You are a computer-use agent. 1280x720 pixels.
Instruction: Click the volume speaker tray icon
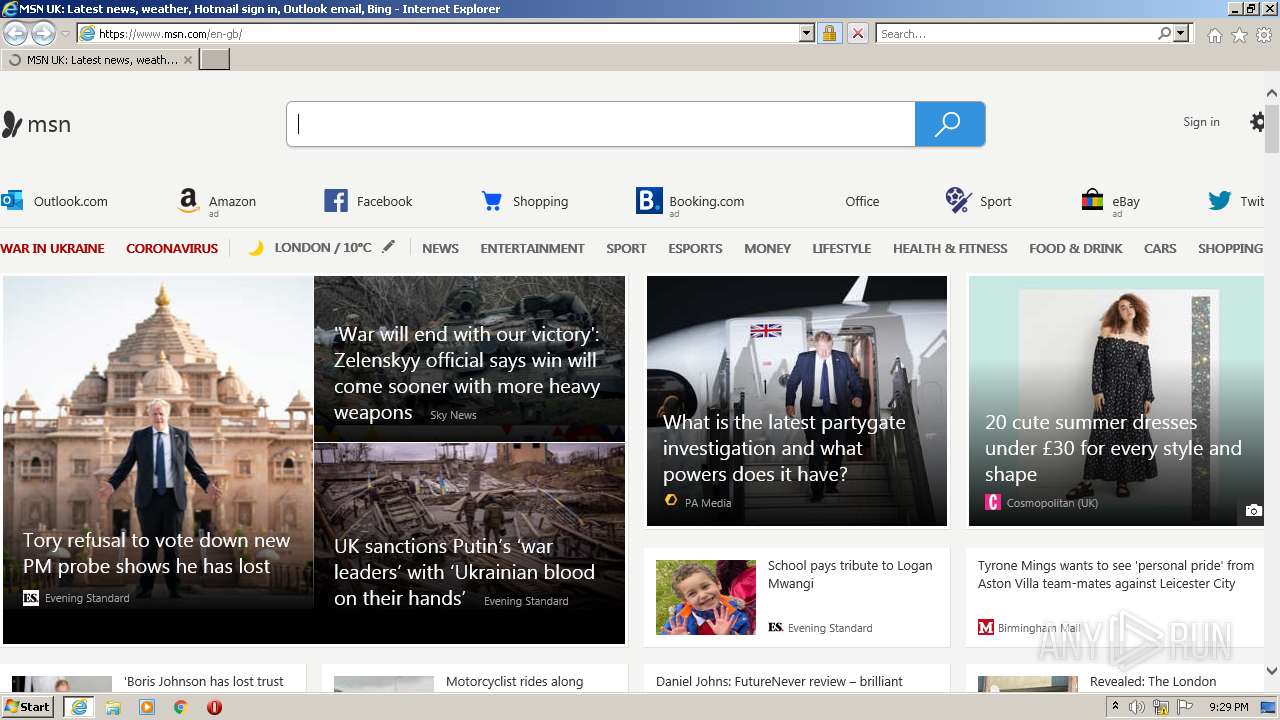1137,707
